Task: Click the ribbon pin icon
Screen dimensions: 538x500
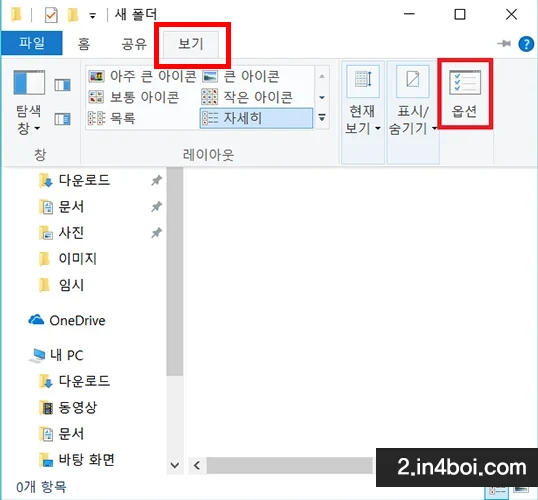Action: pyautogui.click(x=504, y=44)
